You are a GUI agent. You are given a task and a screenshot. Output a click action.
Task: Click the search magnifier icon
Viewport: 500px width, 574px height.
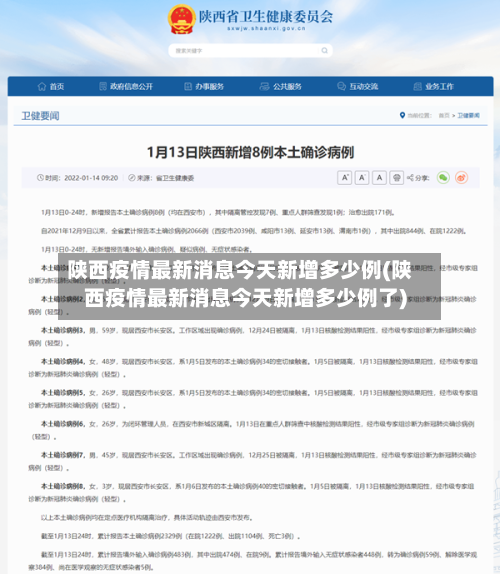(324, 51)
